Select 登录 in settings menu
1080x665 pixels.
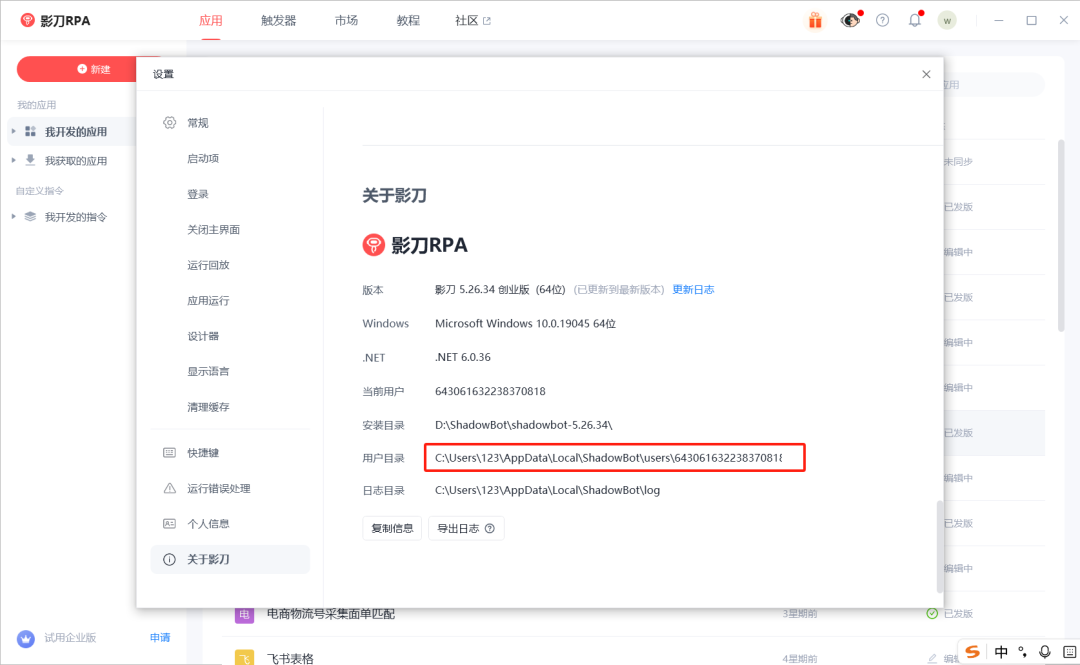198,194
